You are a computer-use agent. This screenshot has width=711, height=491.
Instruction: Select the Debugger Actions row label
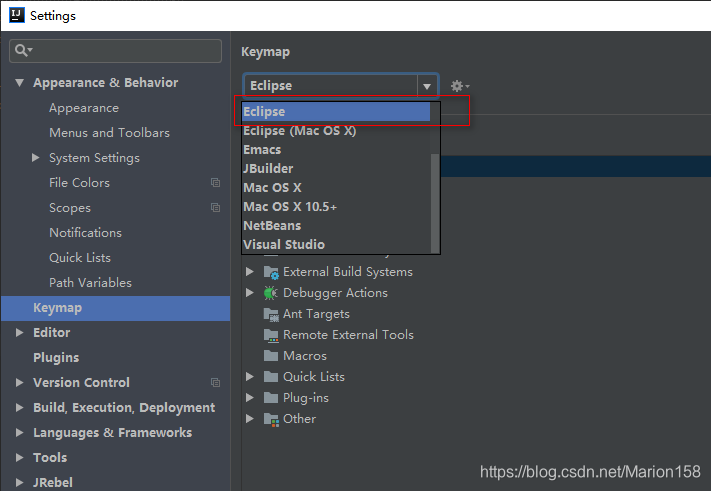coord(335,293)
